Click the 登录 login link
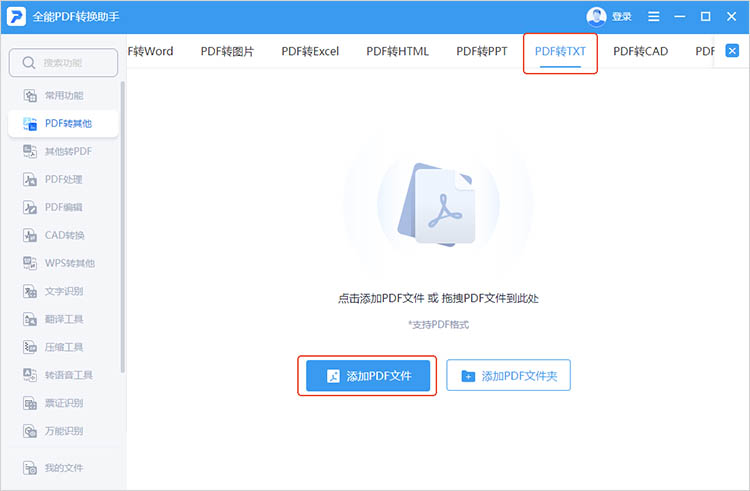The width and height of the screenshot is (750, 491). point(621,17)
